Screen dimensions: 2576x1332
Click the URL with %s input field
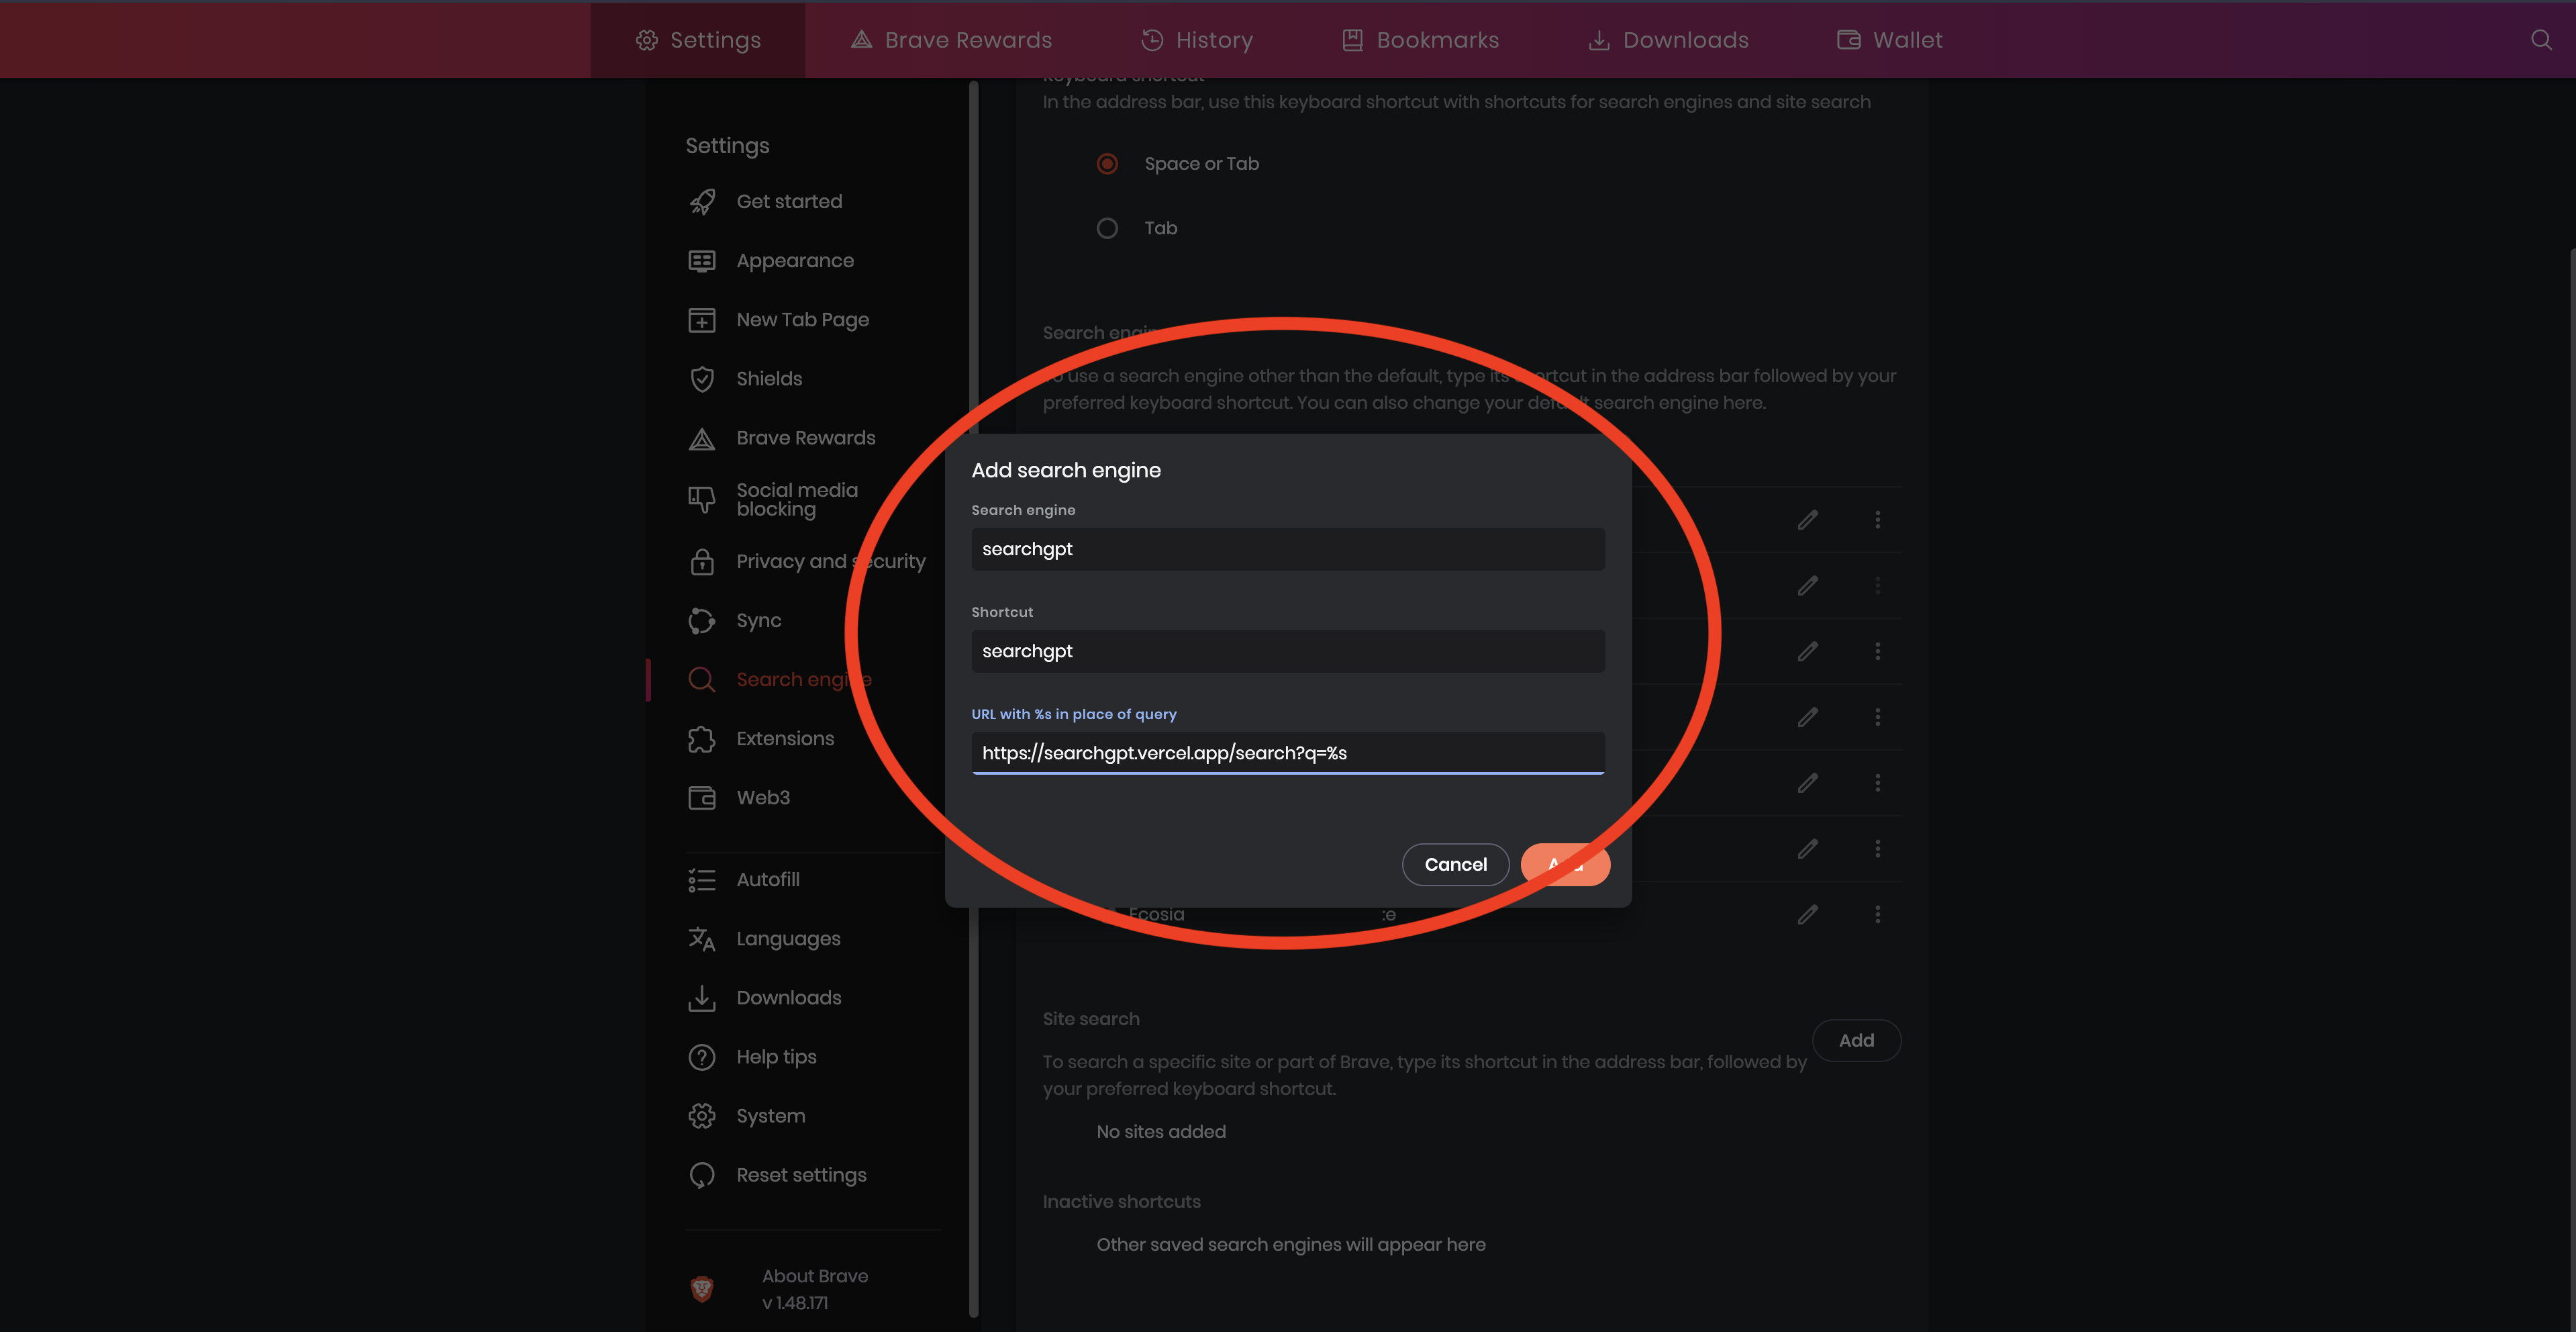pos(1287,753)
